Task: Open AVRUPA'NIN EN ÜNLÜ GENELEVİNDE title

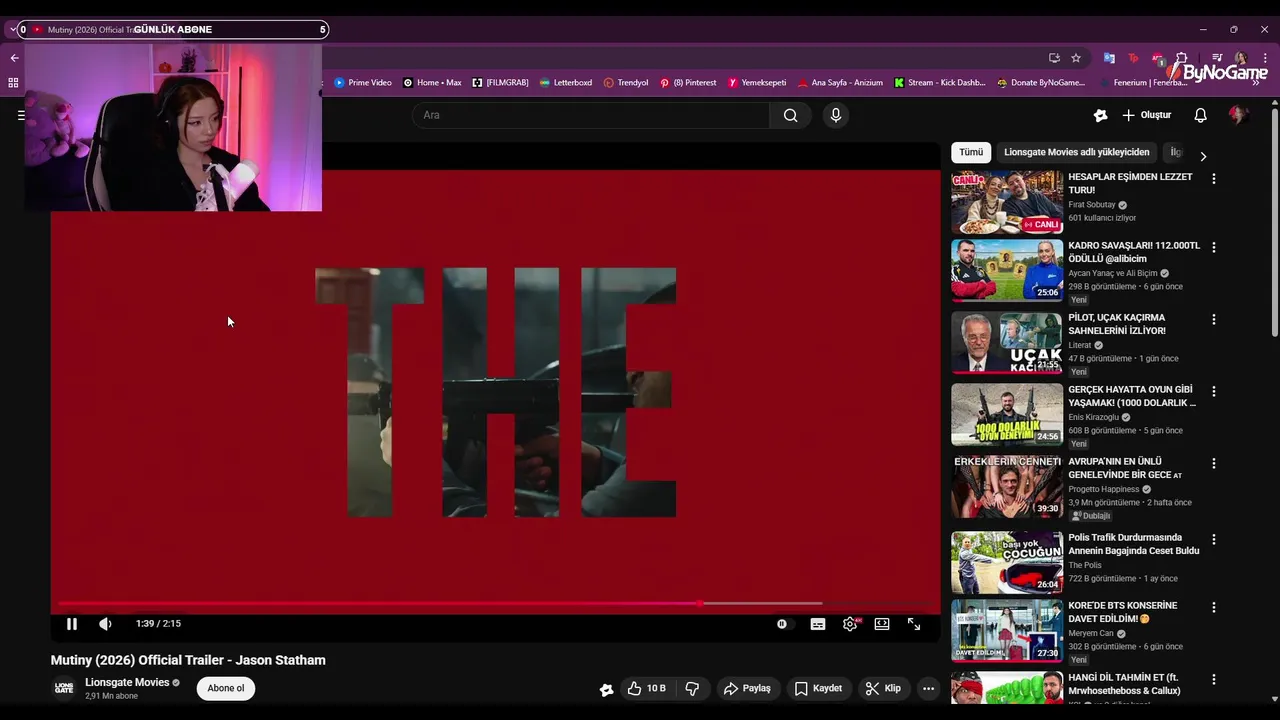Action: click(1125, 468)
